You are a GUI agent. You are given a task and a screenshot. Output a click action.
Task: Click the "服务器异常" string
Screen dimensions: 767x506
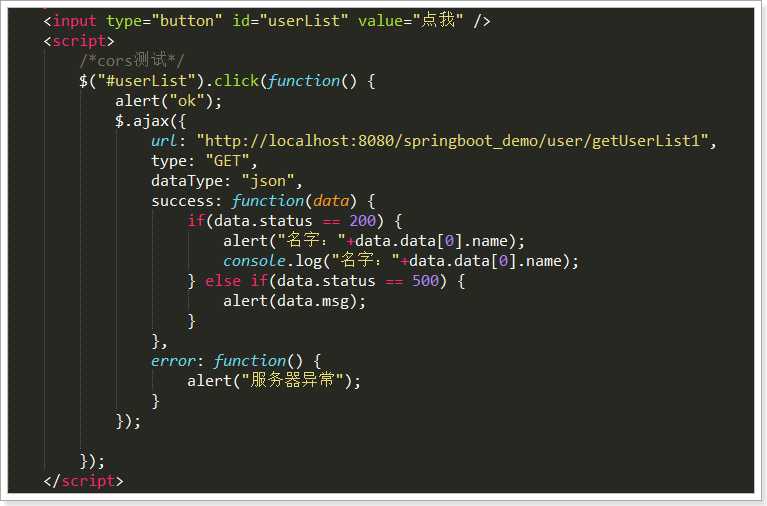pos(293,380)
